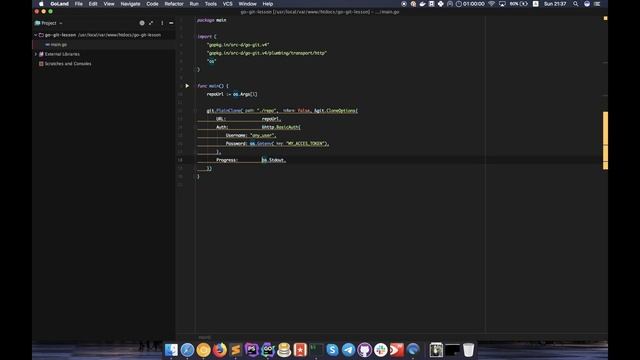Open PhpStorm from the dock

tap(252, 350)
